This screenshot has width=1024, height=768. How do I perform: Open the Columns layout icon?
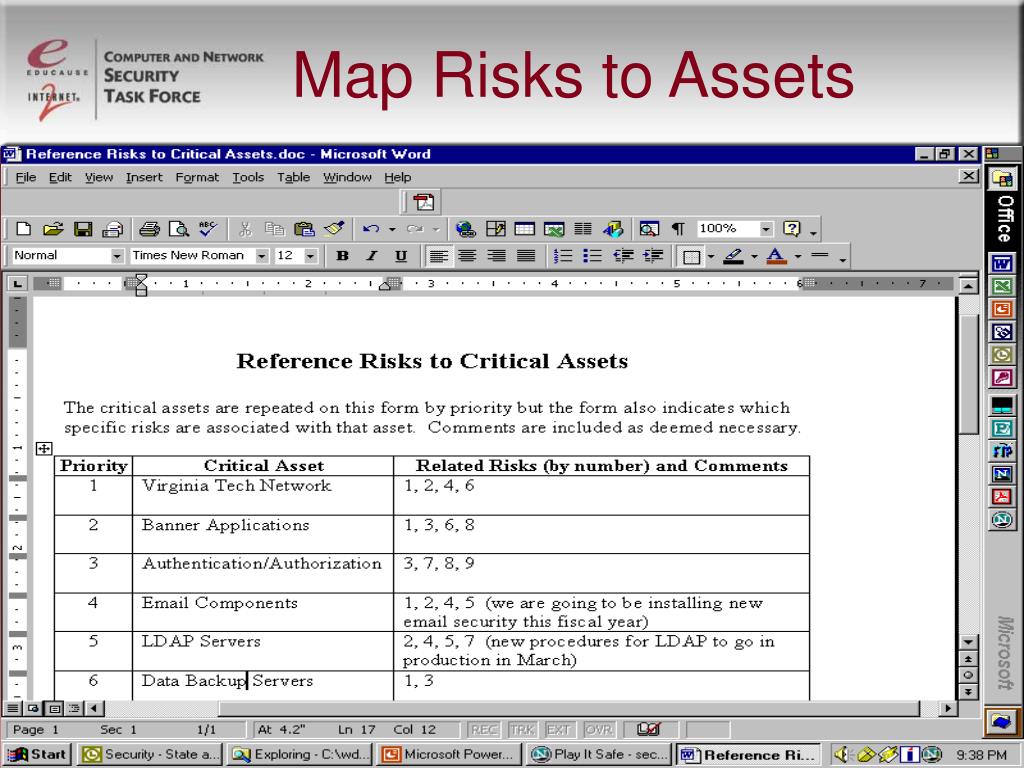point(583,229)
